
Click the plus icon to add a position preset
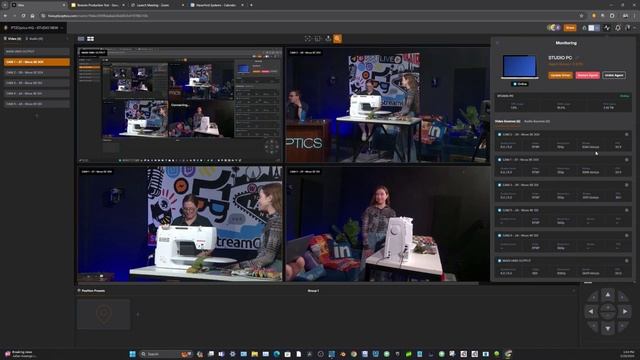138,315
